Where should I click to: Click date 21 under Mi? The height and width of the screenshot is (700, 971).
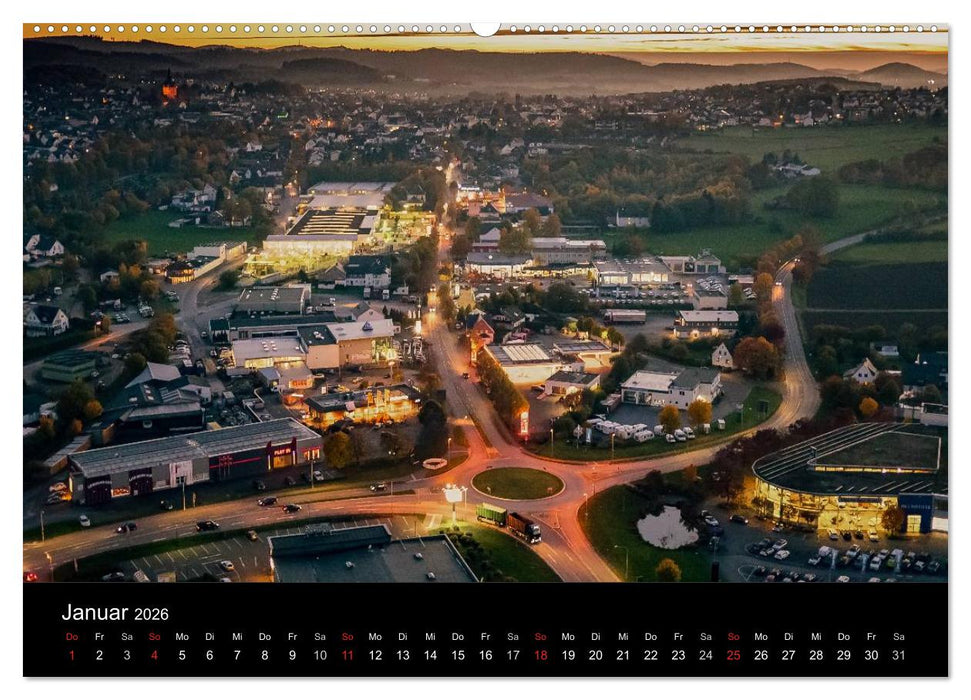pos(623,655)
